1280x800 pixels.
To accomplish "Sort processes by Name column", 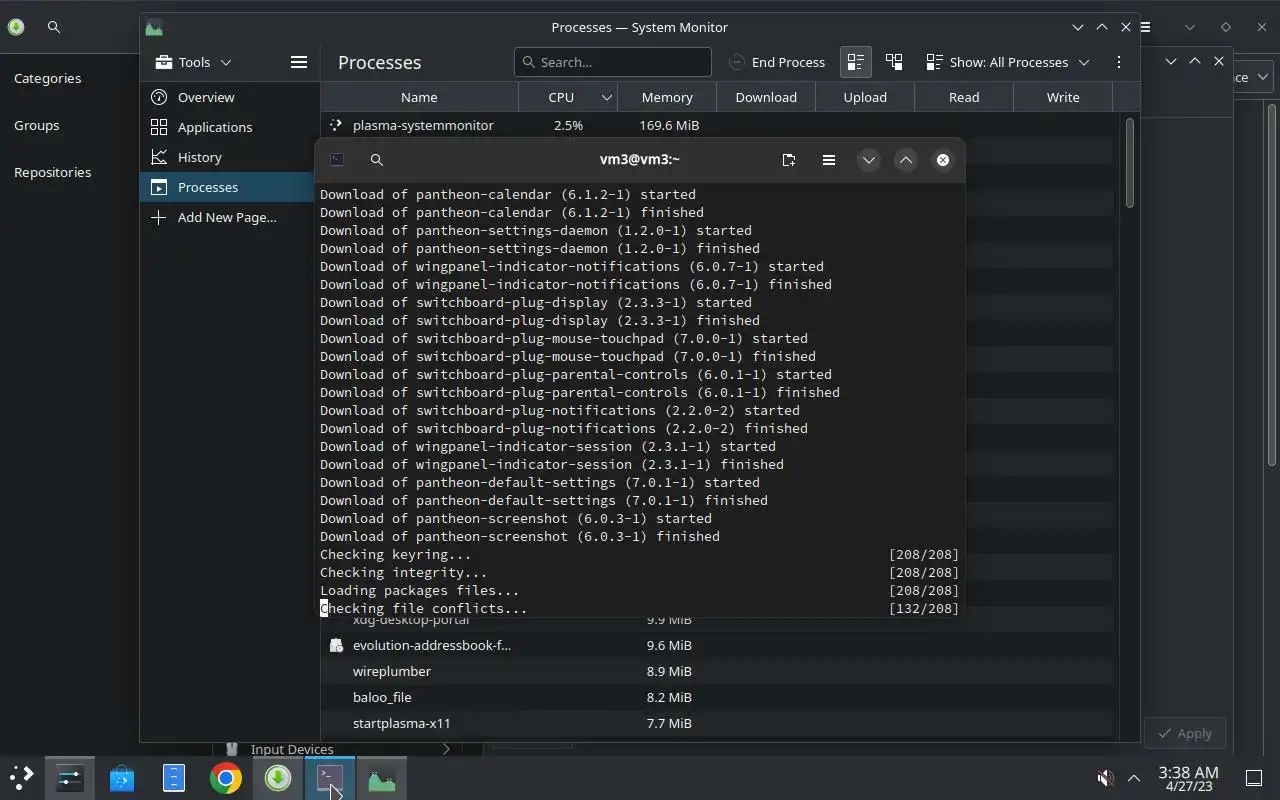I will [x=419, y=97].
